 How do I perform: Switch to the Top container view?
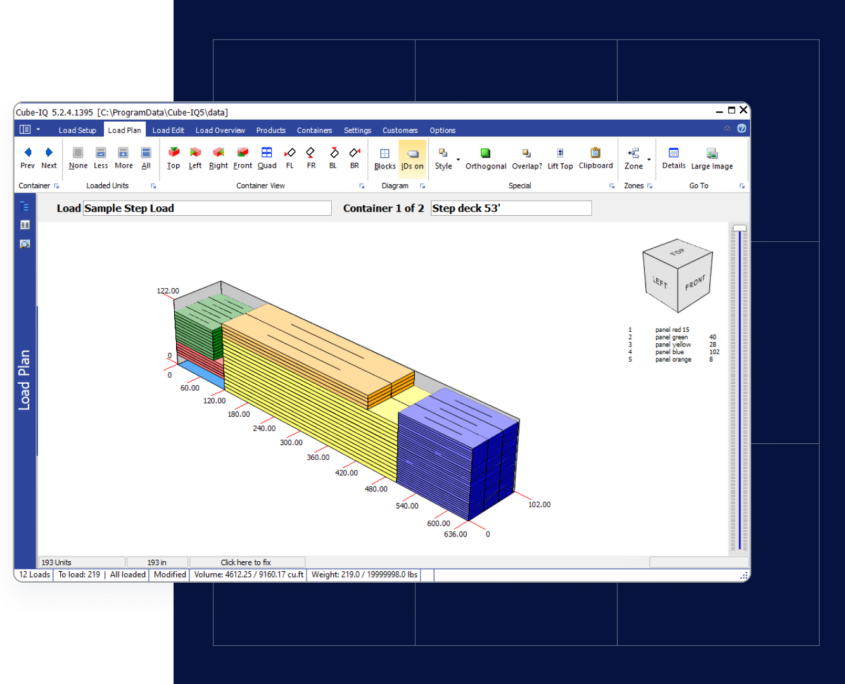coord(174,158)
